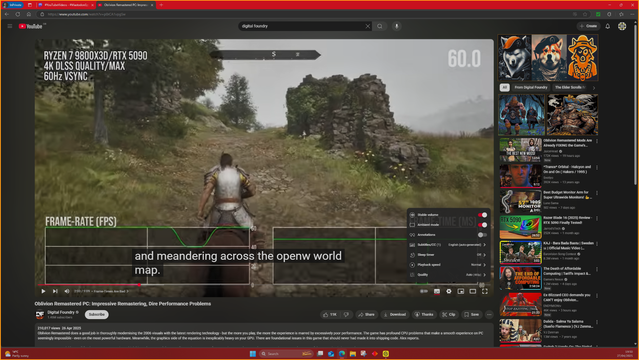Toggle the Stable volume switch
This screenshot has height=360, width=639.
click(482, 215)
